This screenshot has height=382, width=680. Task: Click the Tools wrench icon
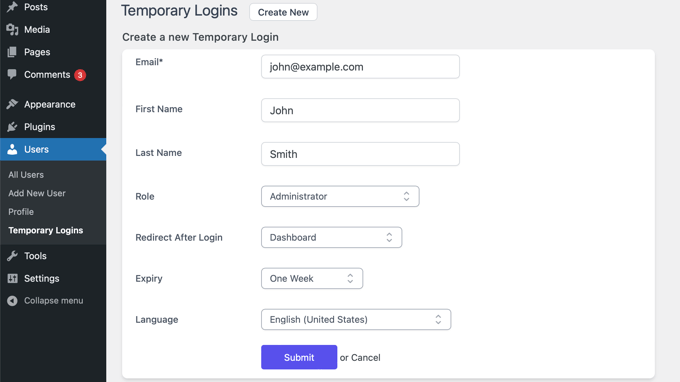click(12, 256)
